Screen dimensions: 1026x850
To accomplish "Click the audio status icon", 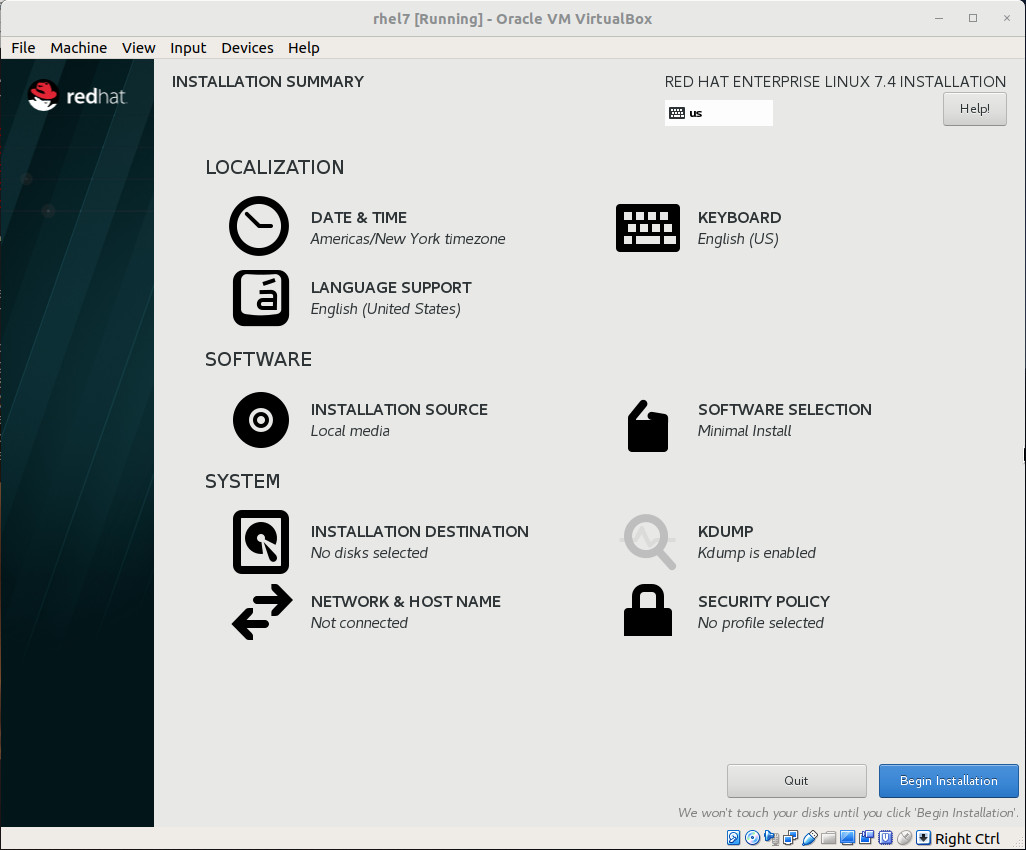I will (771, 838).
